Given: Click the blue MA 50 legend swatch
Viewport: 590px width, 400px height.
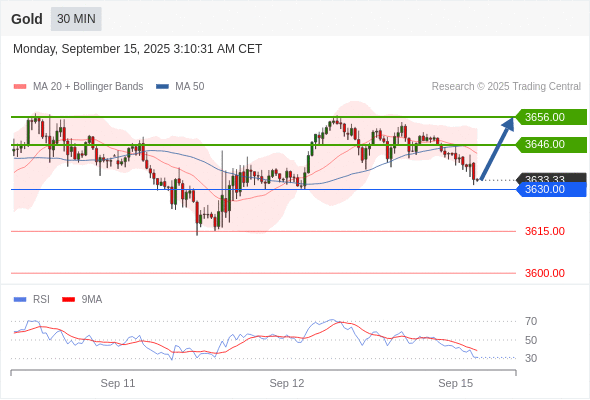Looking at the screenshot, I should [x=162, y=87].
